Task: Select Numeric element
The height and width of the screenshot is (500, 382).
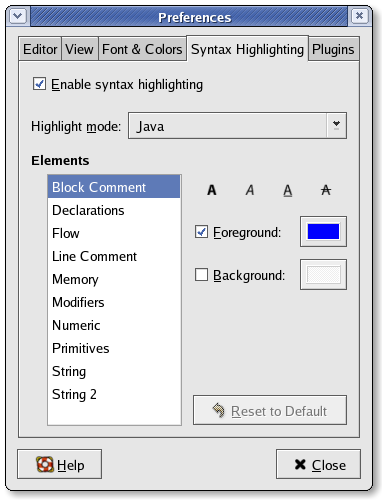Action: (114, 325)
